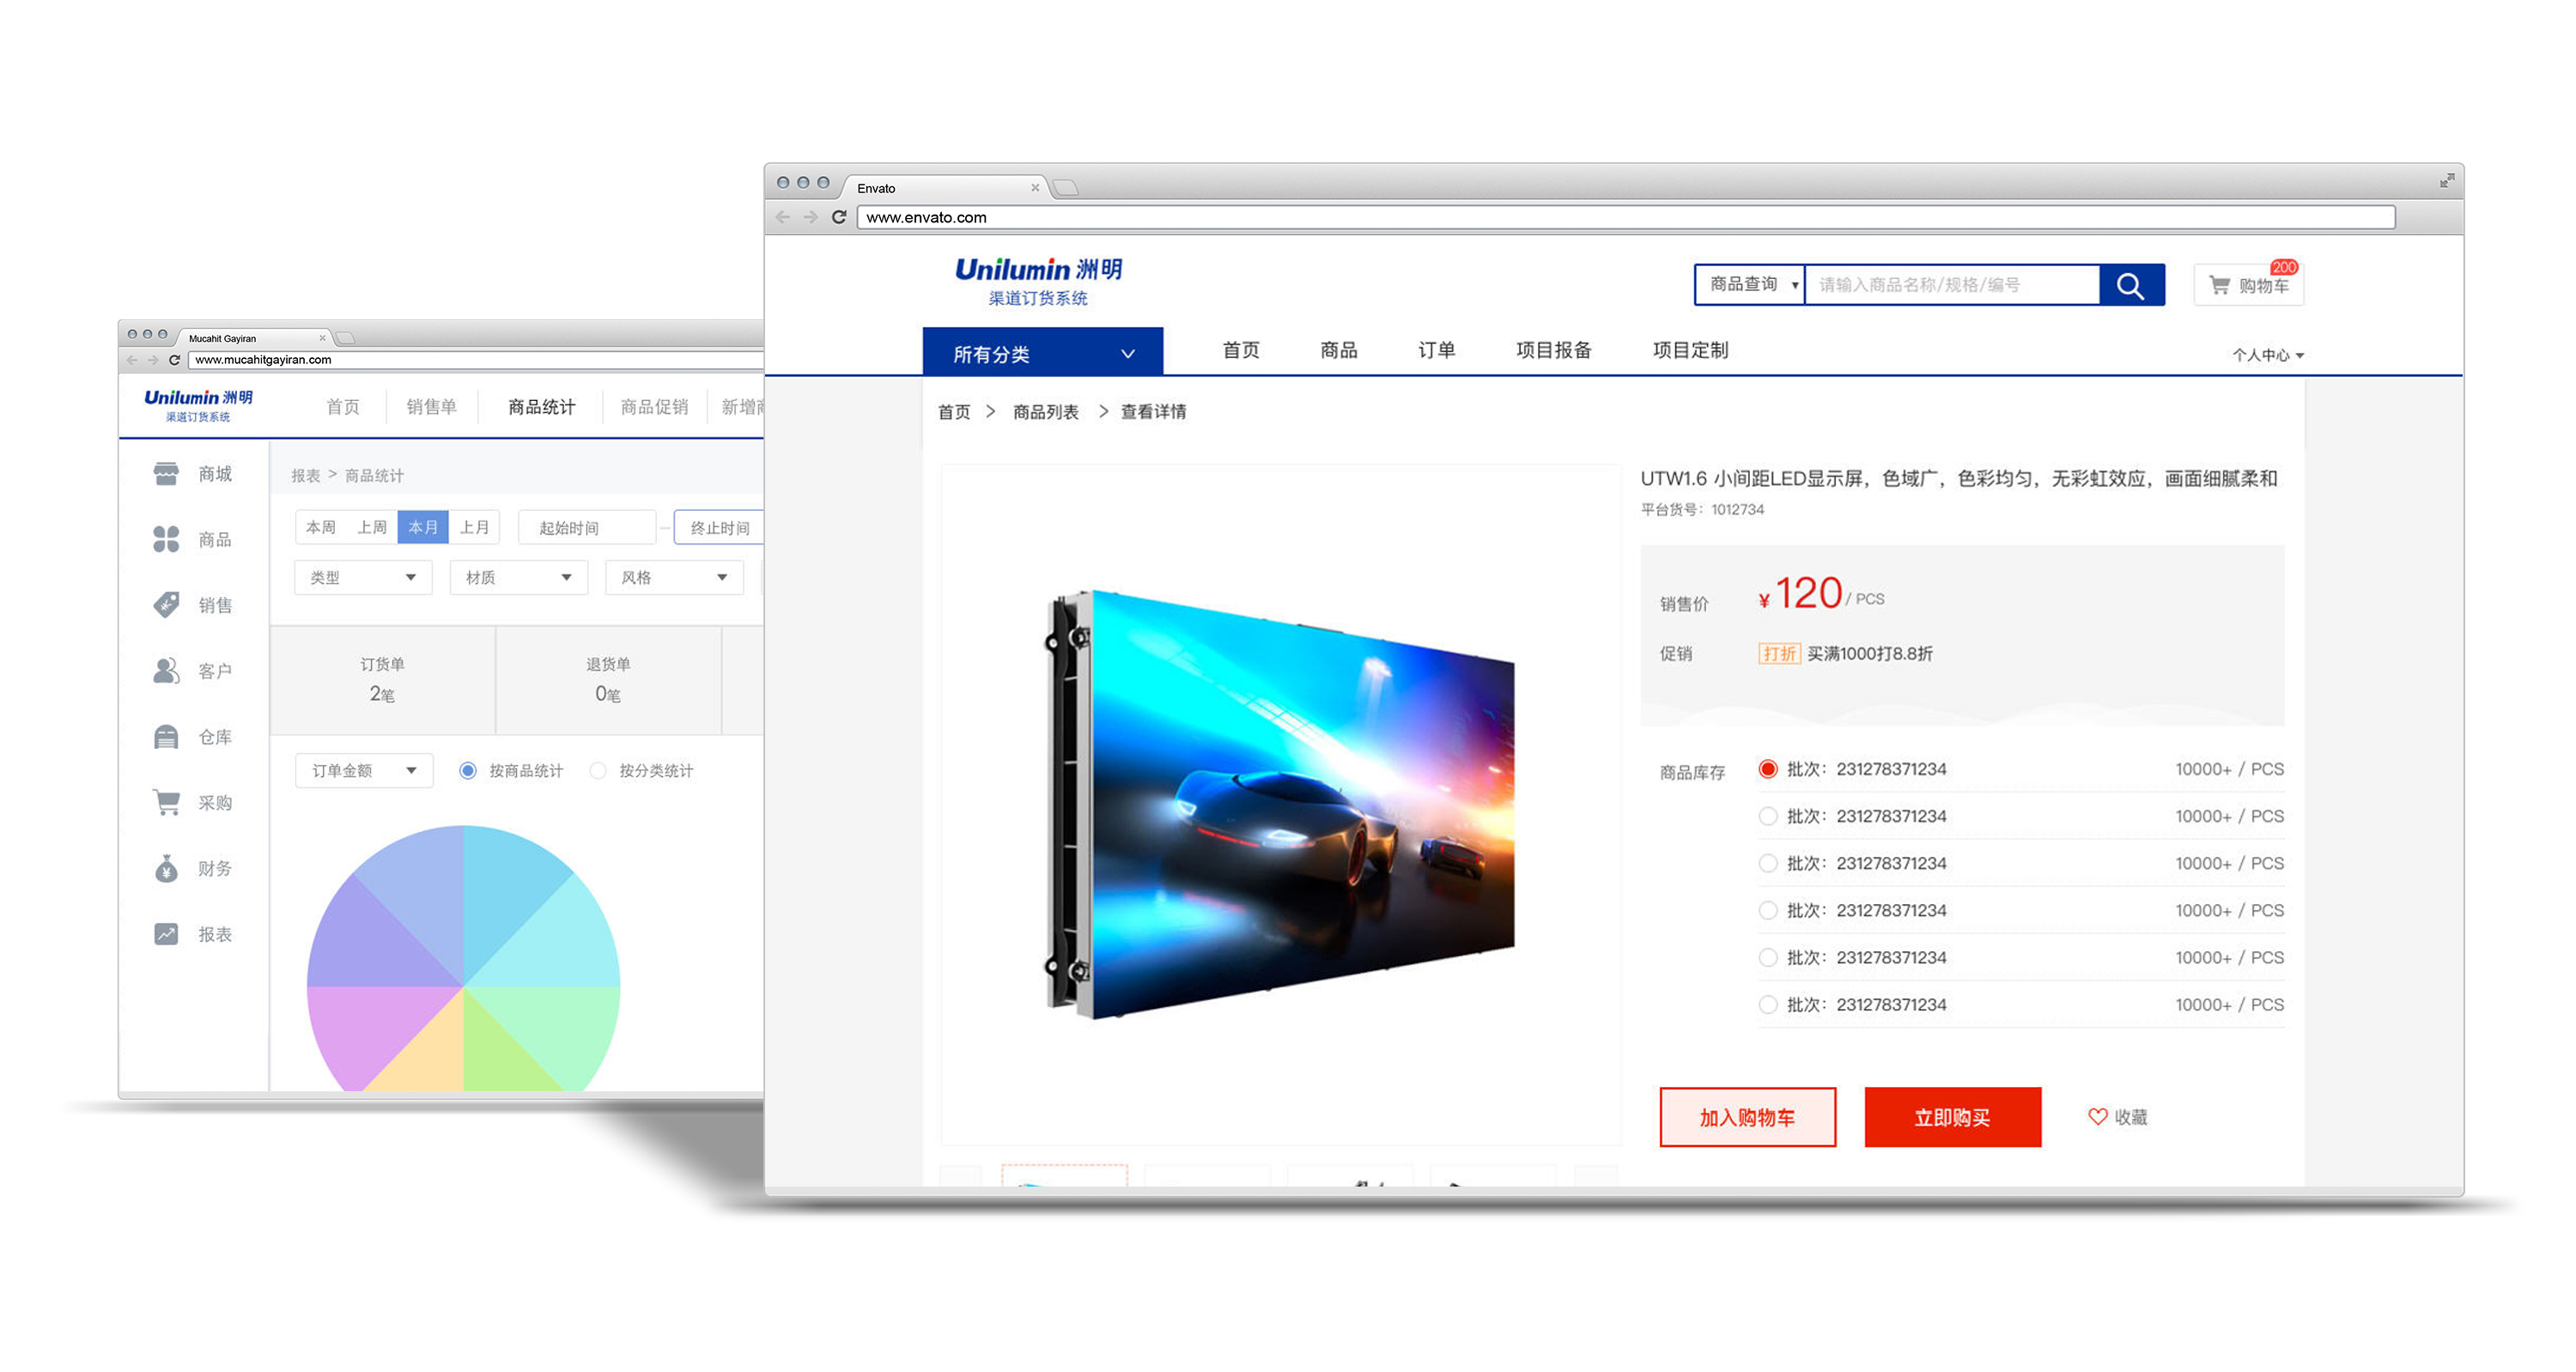2576x1372 pixels.
Task: Click the 终止时间 end date field
Action: (x=720, y=527)
